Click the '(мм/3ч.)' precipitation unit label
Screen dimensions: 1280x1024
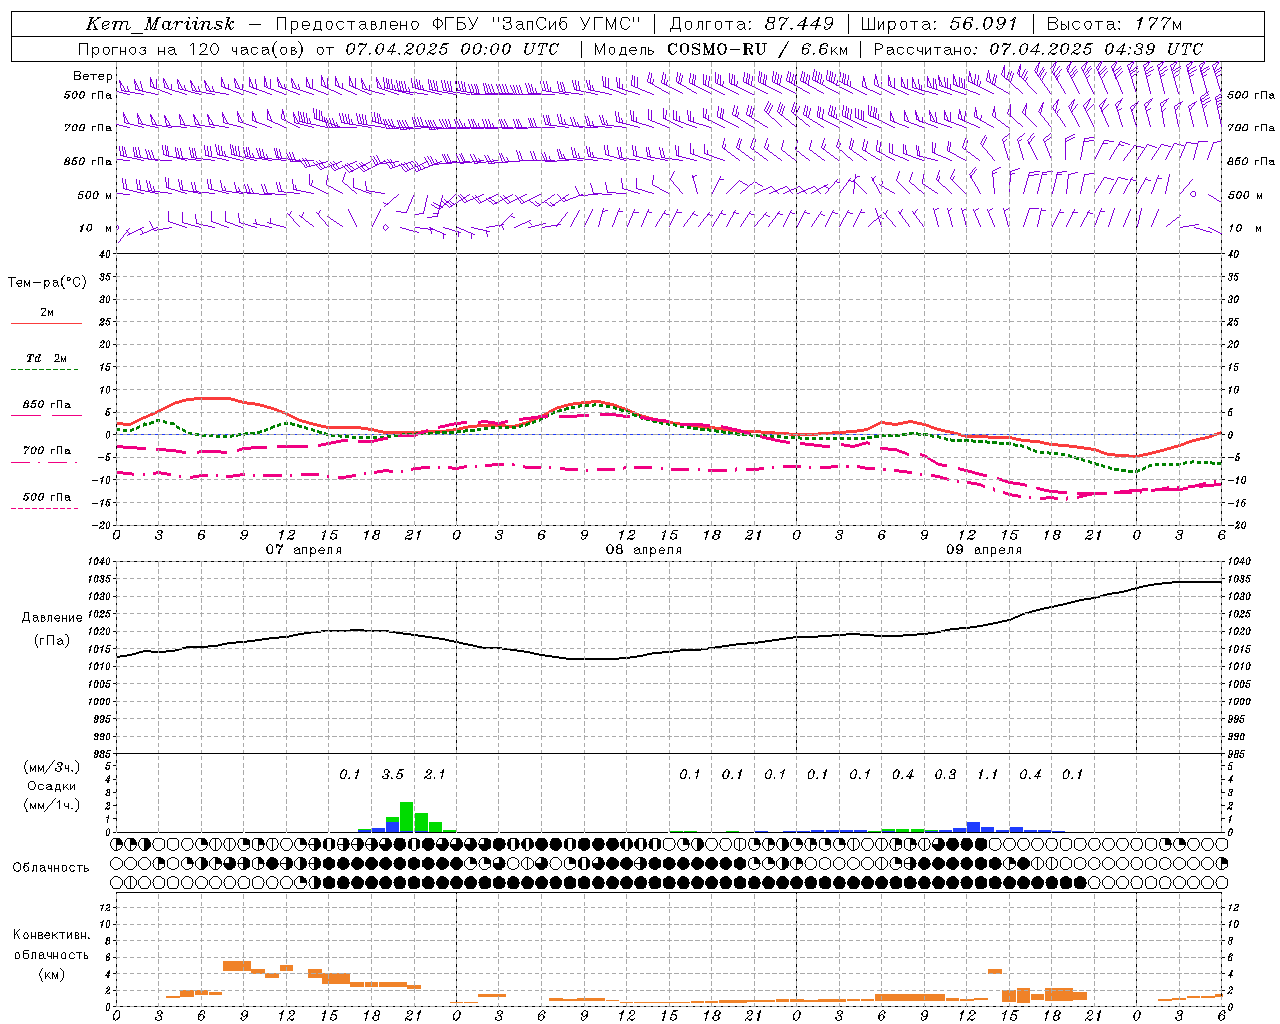click(51, 768)
